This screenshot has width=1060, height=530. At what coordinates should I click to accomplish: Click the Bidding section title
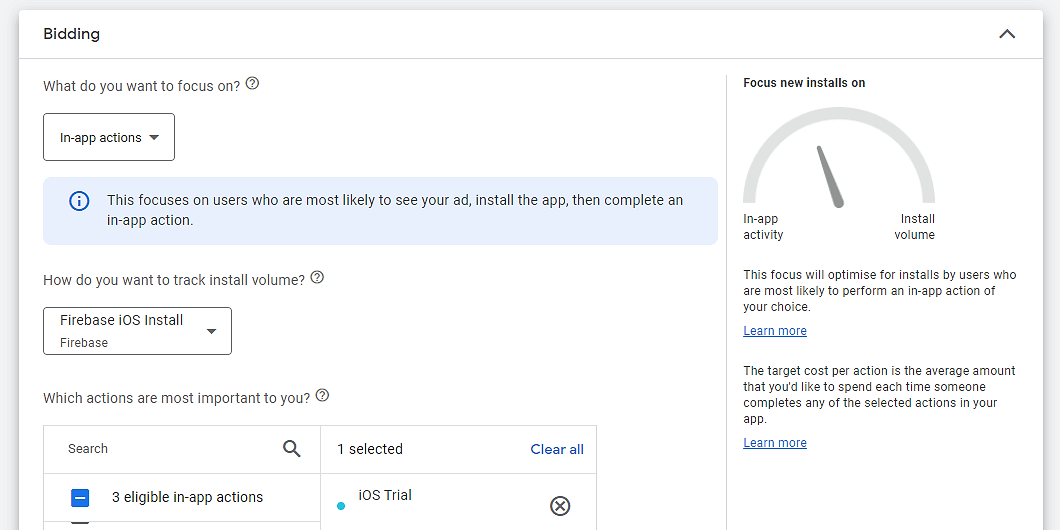coord(72,34)
